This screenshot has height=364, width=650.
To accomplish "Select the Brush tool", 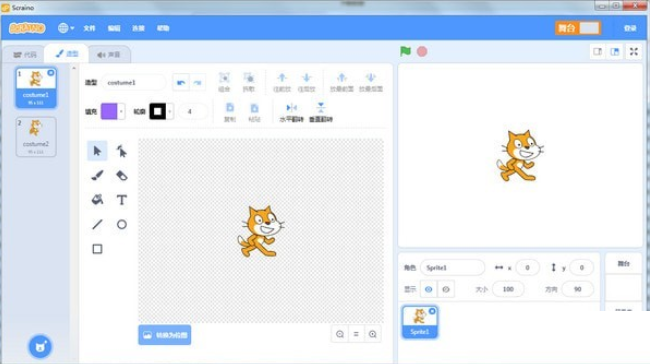I will [97, 175].
